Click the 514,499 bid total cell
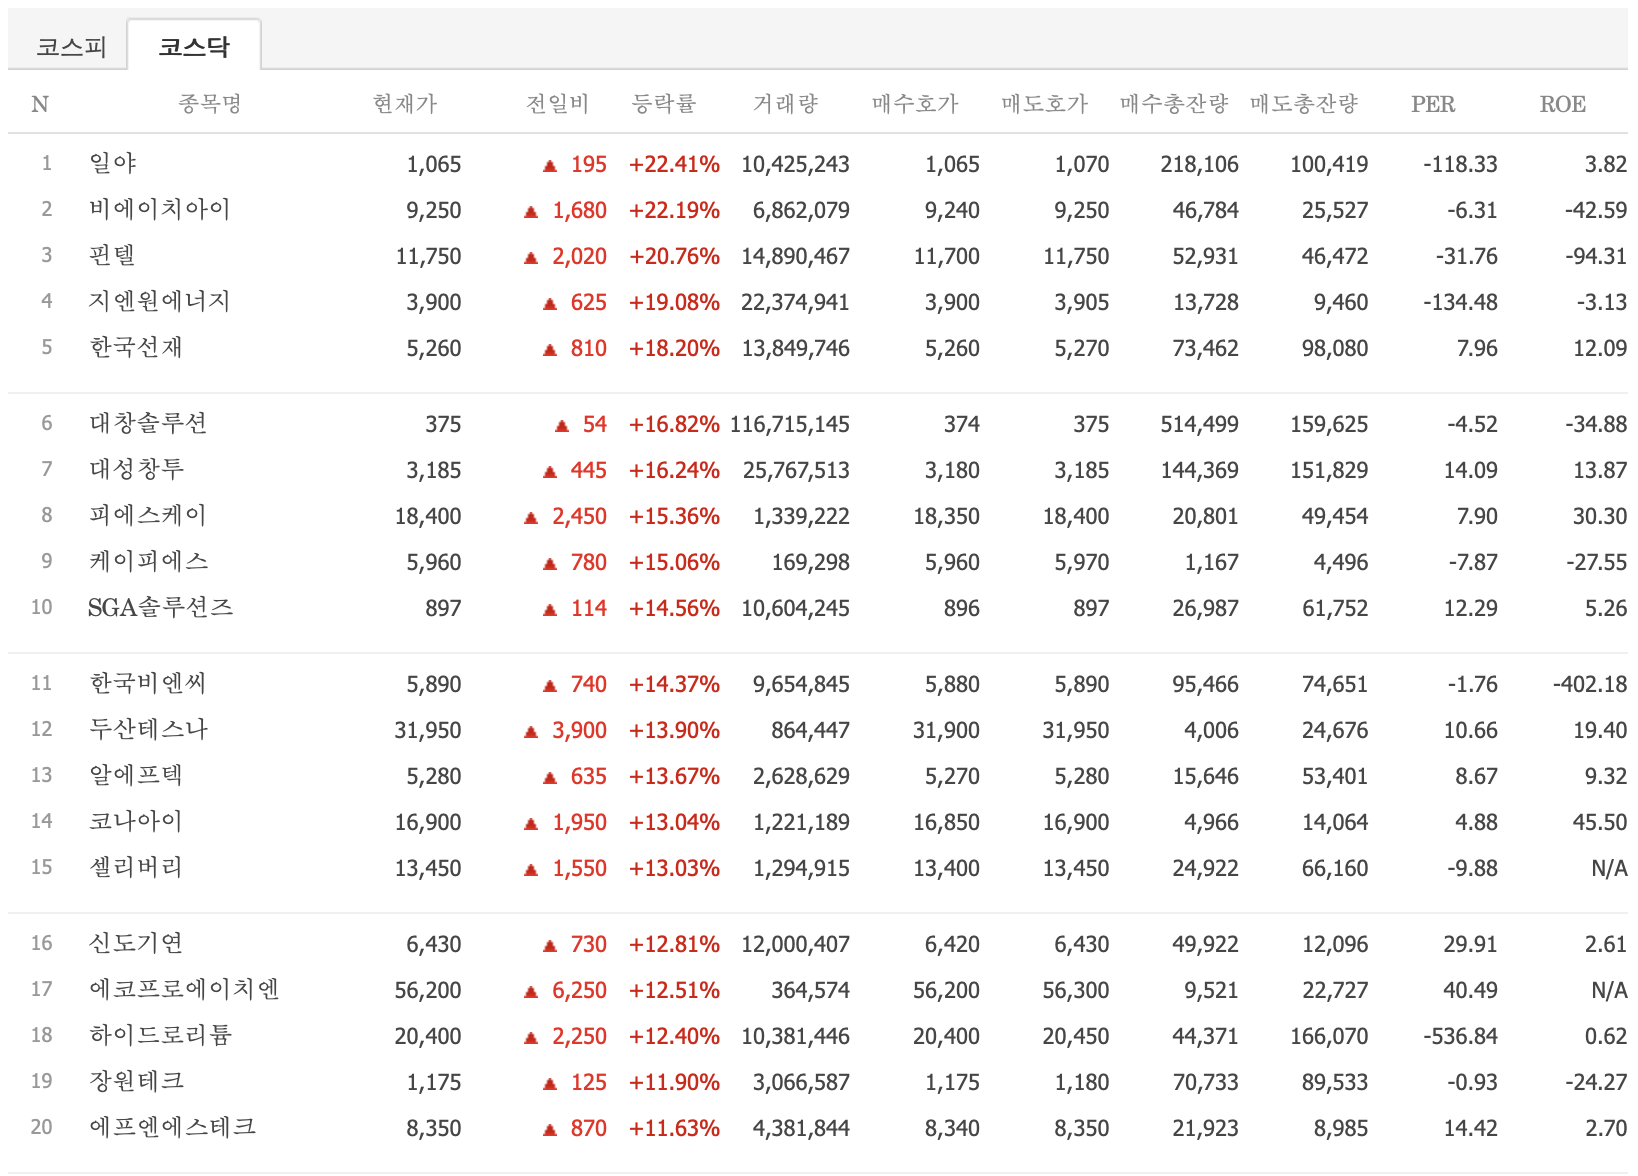Viewport: 1638px width, 1176px height. pyautogui.click(x=1200, y=424)
